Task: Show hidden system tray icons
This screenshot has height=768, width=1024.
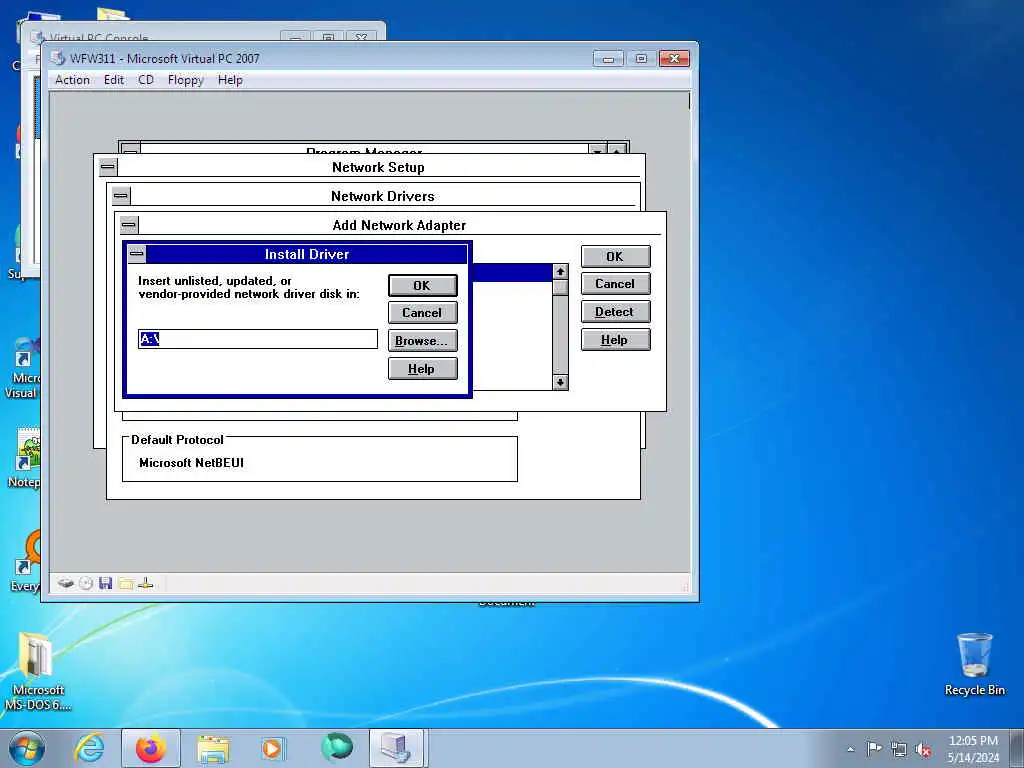Action: click(x=850, y=750)
